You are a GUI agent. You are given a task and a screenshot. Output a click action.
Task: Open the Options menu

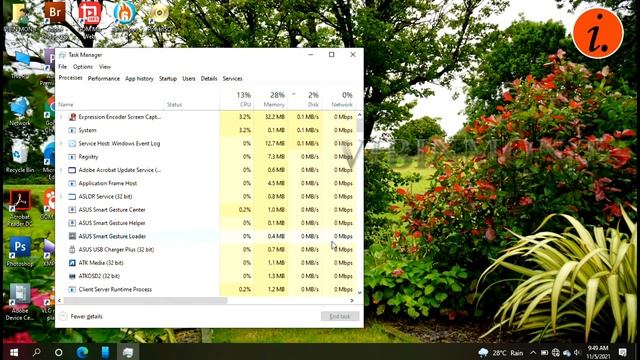tap(83, 67)
